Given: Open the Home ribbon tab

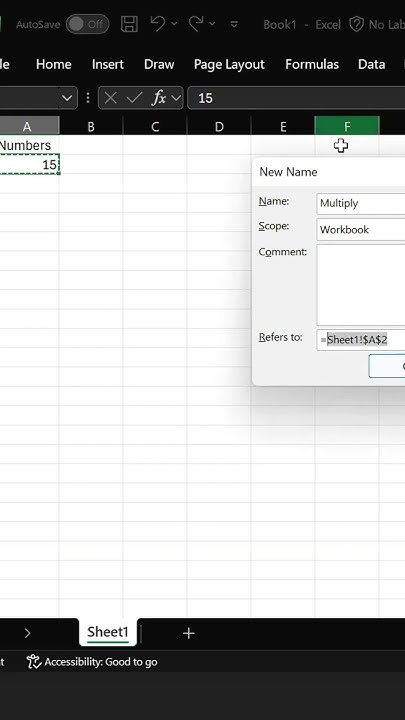Looking at the screenshot, I should [x=53, y=64].
